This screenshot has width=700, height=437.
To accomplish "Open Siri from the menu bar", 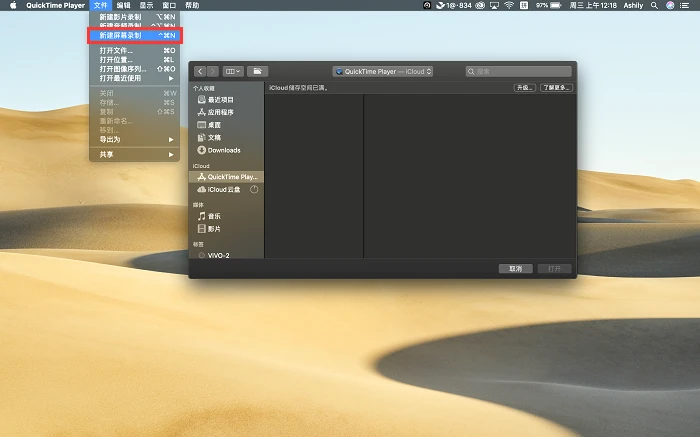I will [670, 5].
